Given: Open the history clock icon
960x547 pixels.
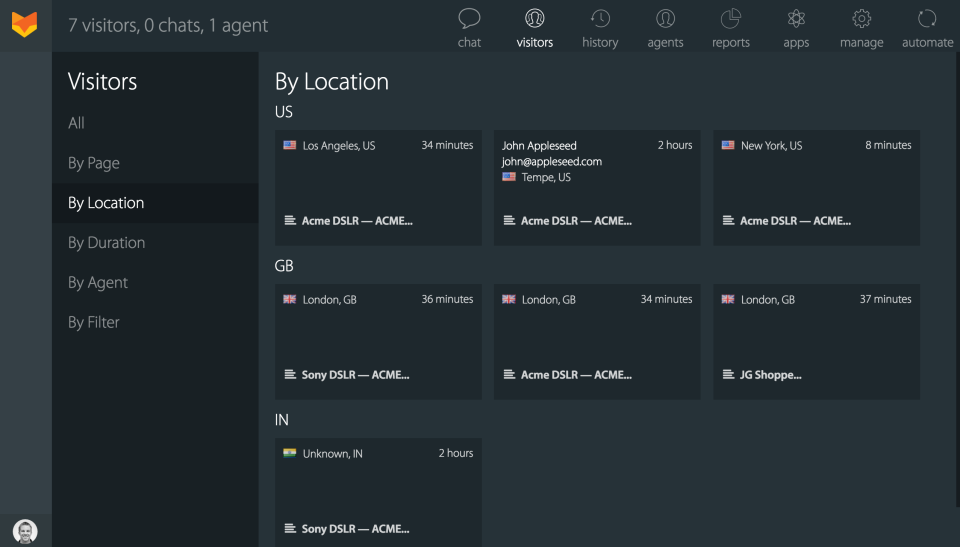Looking at the screenshot, I should (600, 19).
